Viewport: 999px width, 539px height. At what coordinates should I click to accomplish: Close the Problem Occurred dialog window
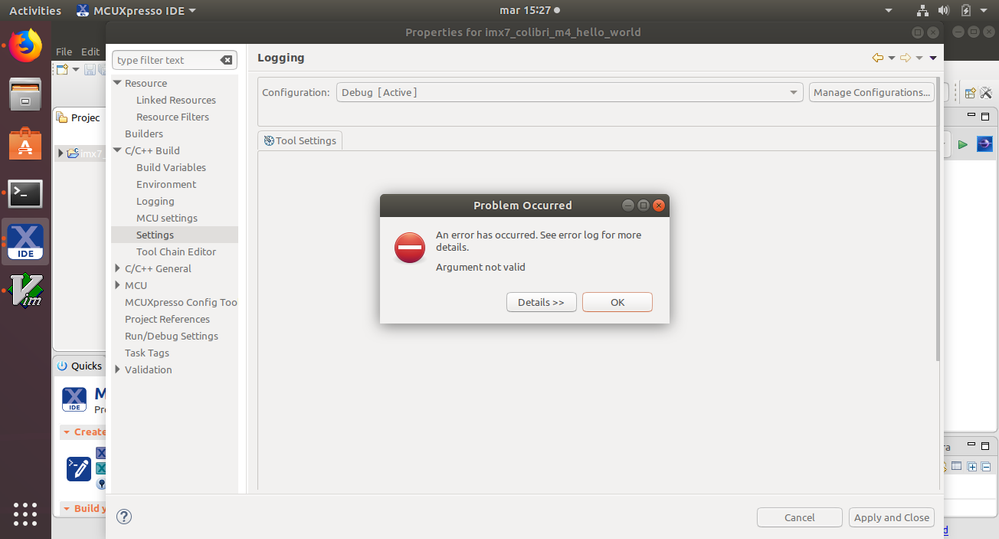[659, 205]
